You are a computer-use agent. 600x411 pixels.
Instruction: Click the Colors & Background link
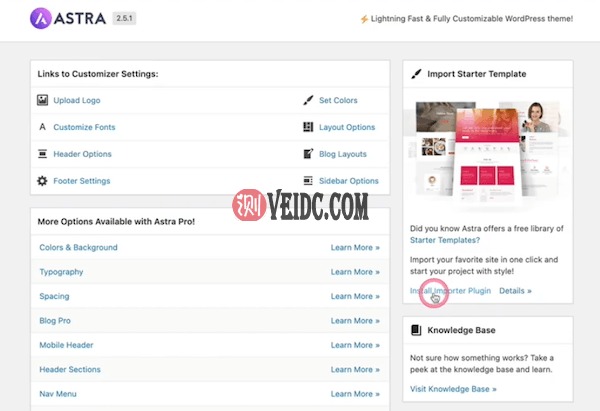pos(78,247)
